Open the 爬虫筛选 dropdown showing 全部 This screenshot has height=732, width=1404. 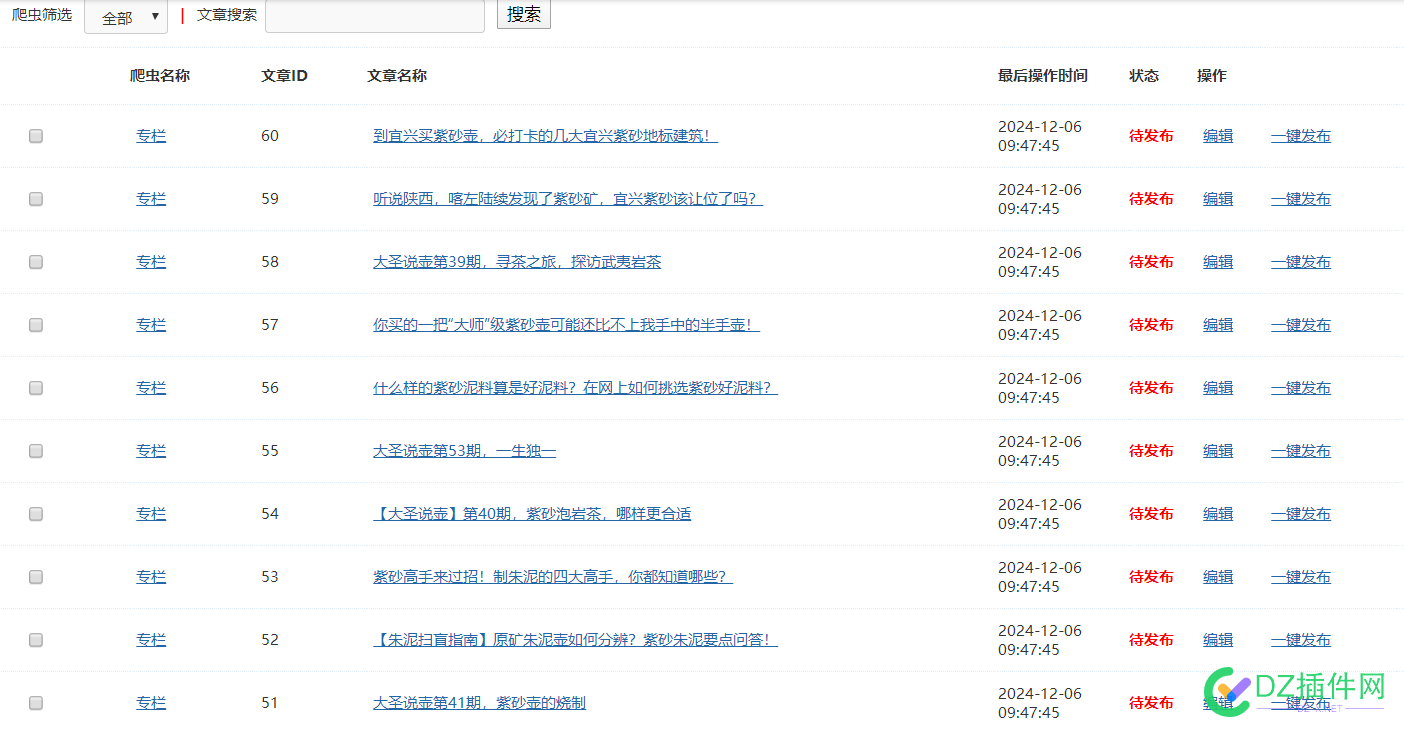(x=126, y=17)
